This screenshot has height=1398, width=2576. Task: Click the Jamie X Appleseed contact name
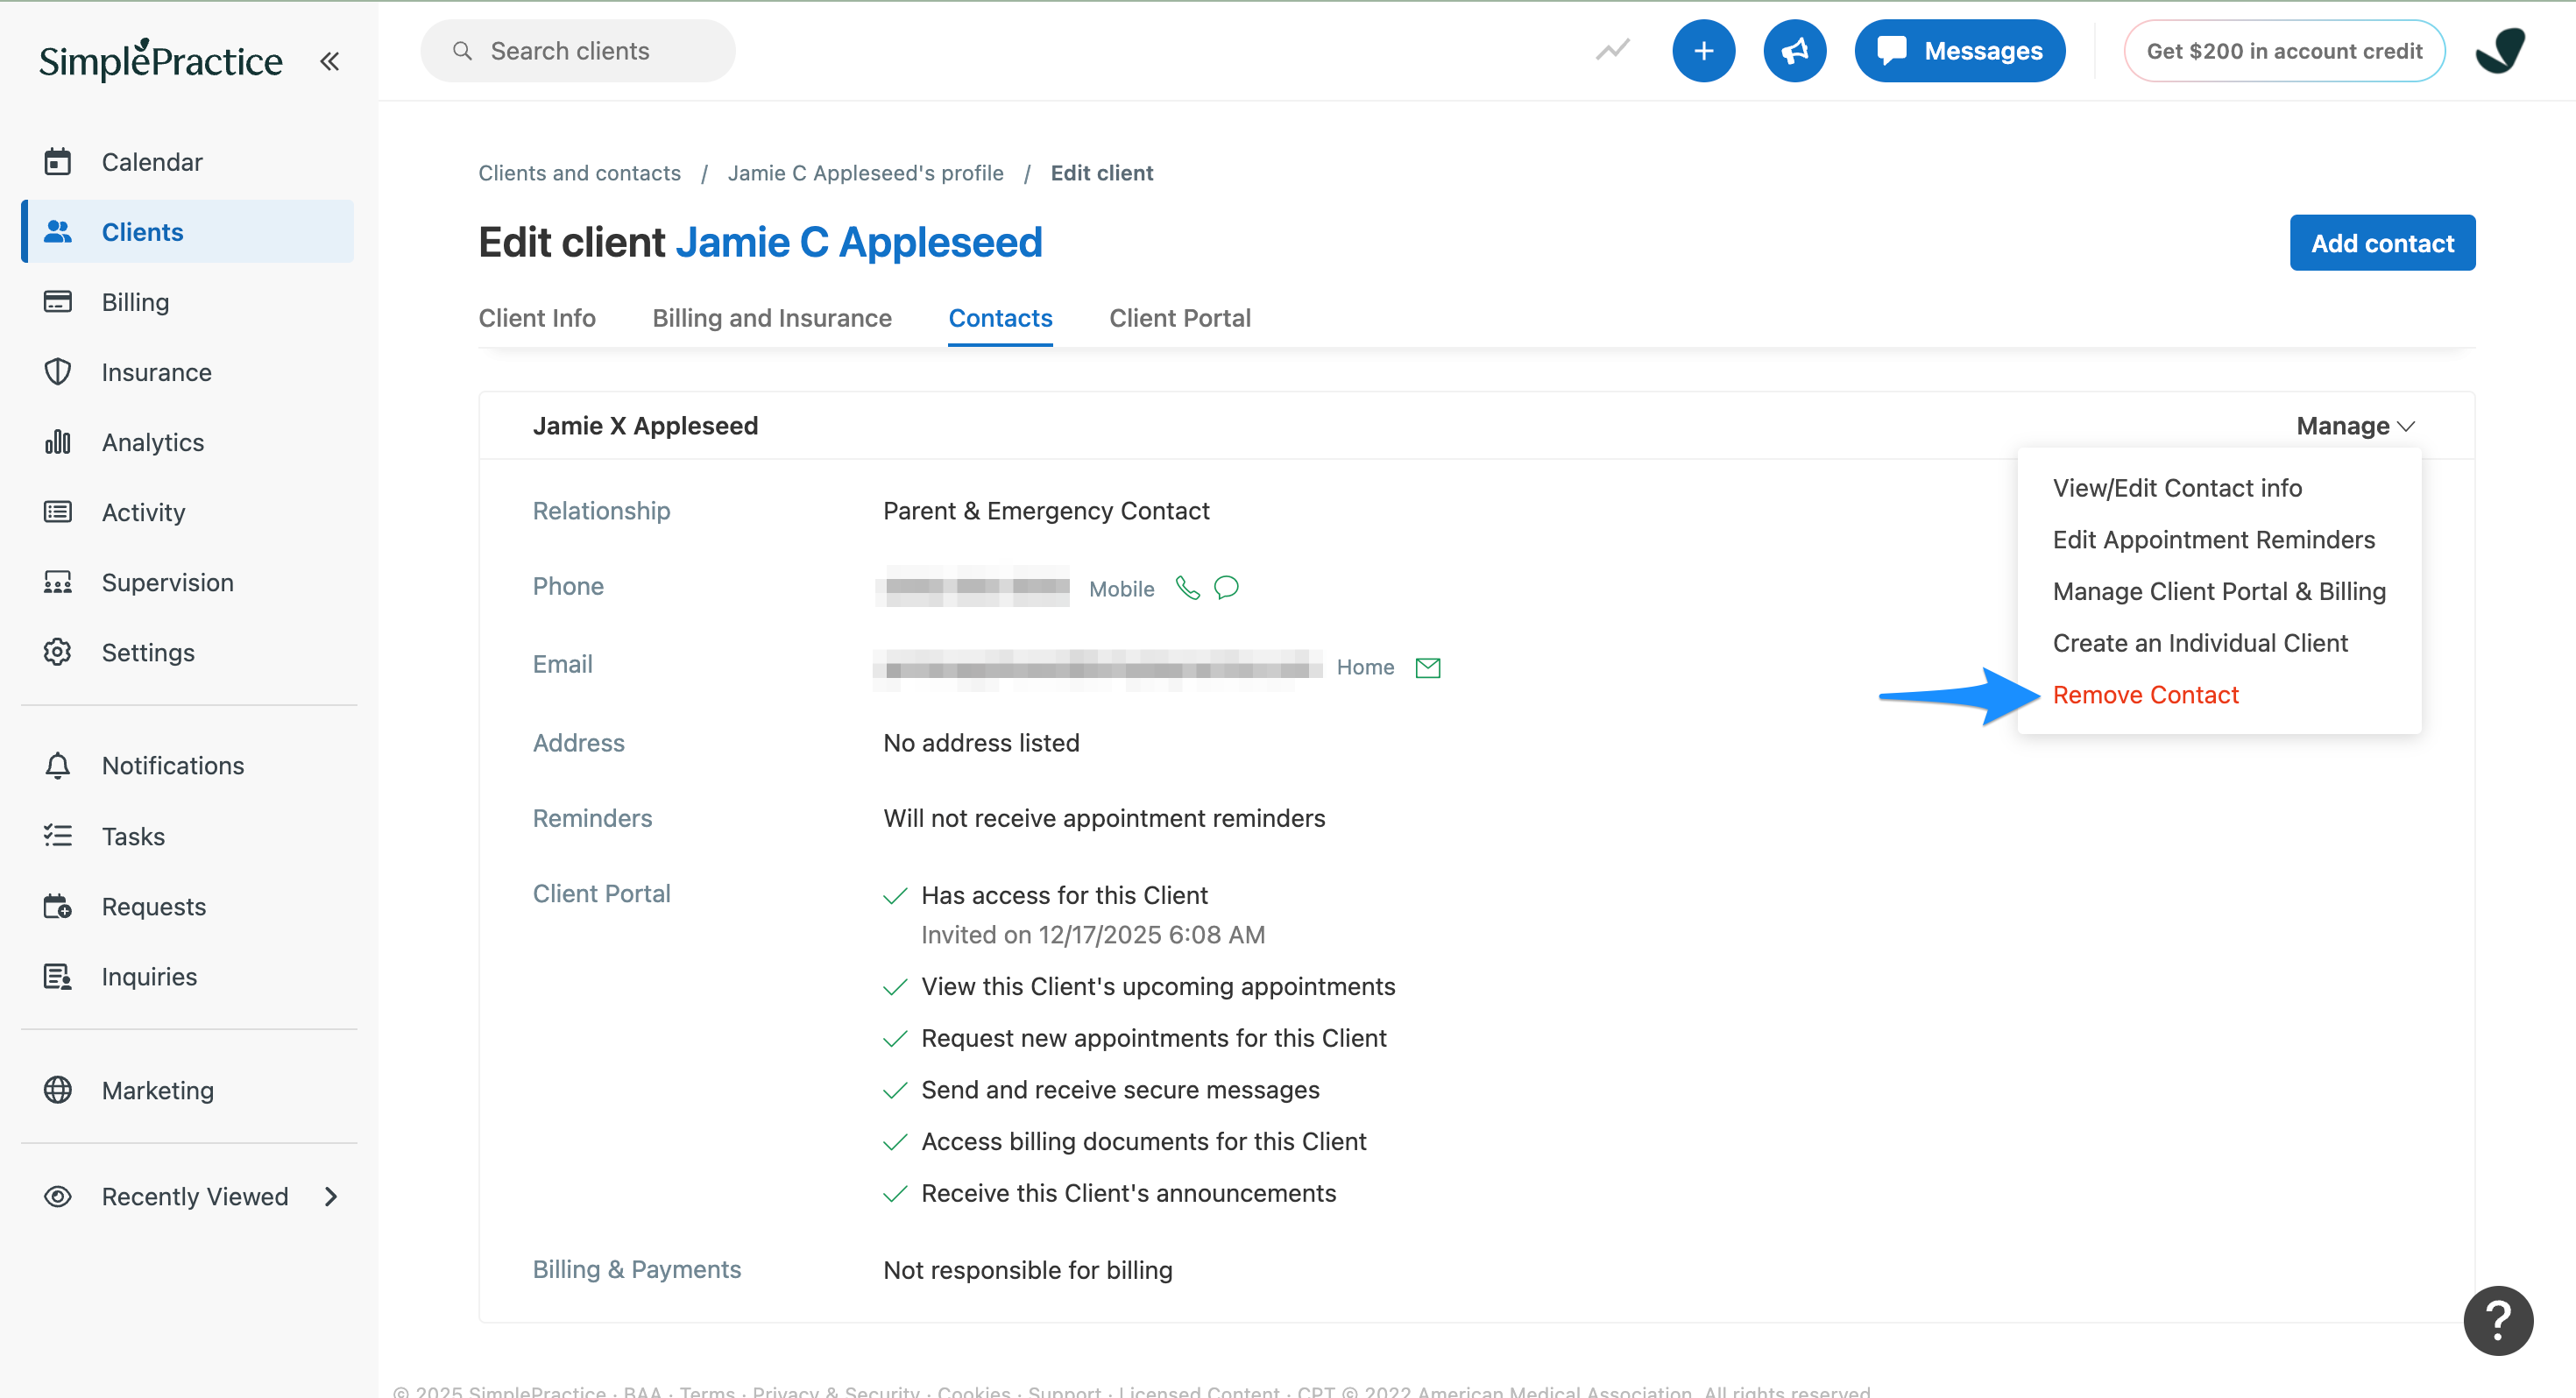point(645,426)
